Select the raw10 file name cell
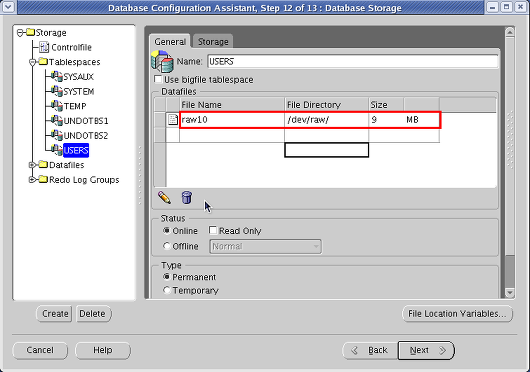Screen dimensions: 530x372 [x=232, y=120]
